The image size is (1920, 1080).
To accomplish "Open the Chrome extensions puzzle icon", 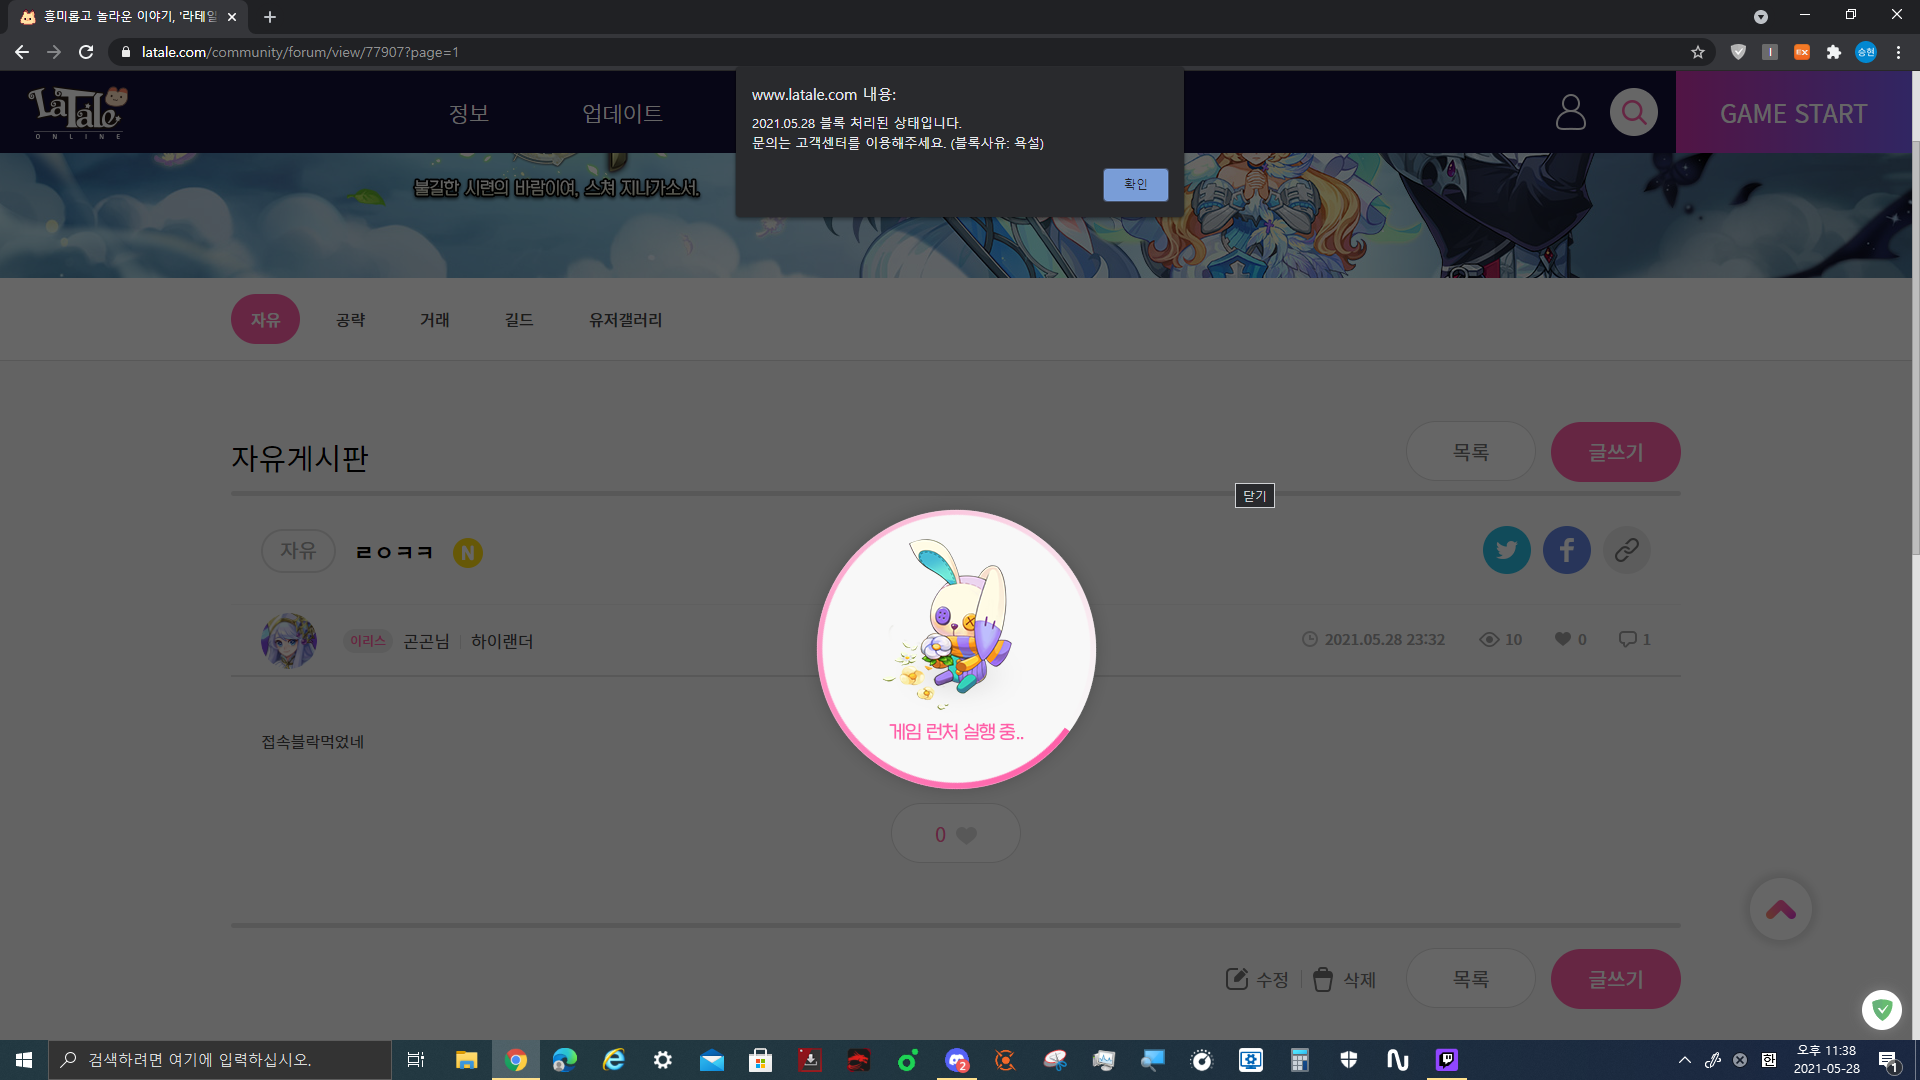I will coord(1833,52).
